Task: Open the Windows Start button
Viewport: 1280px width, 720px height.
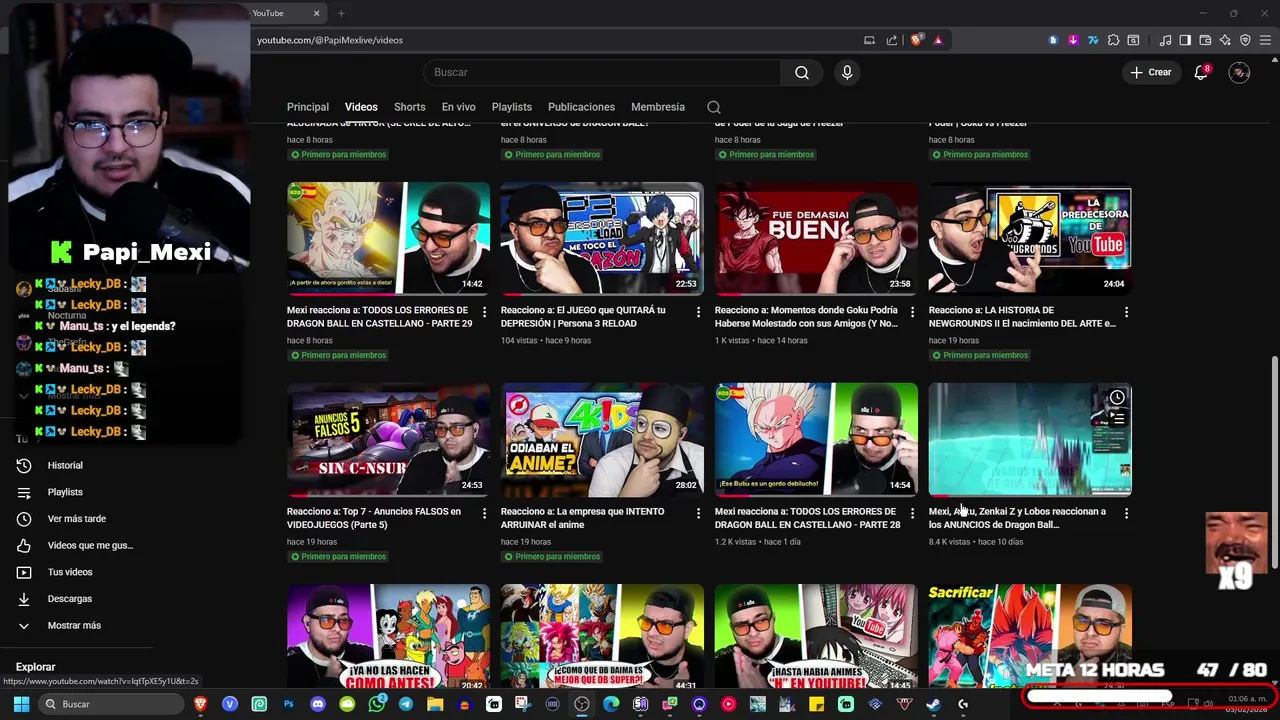Action: click(21, 704)
